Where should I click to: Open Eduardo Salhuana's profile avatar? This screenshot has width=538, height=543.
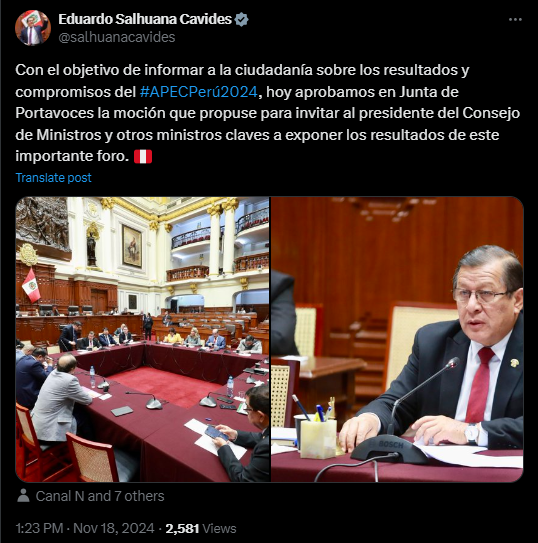point(33,28)
